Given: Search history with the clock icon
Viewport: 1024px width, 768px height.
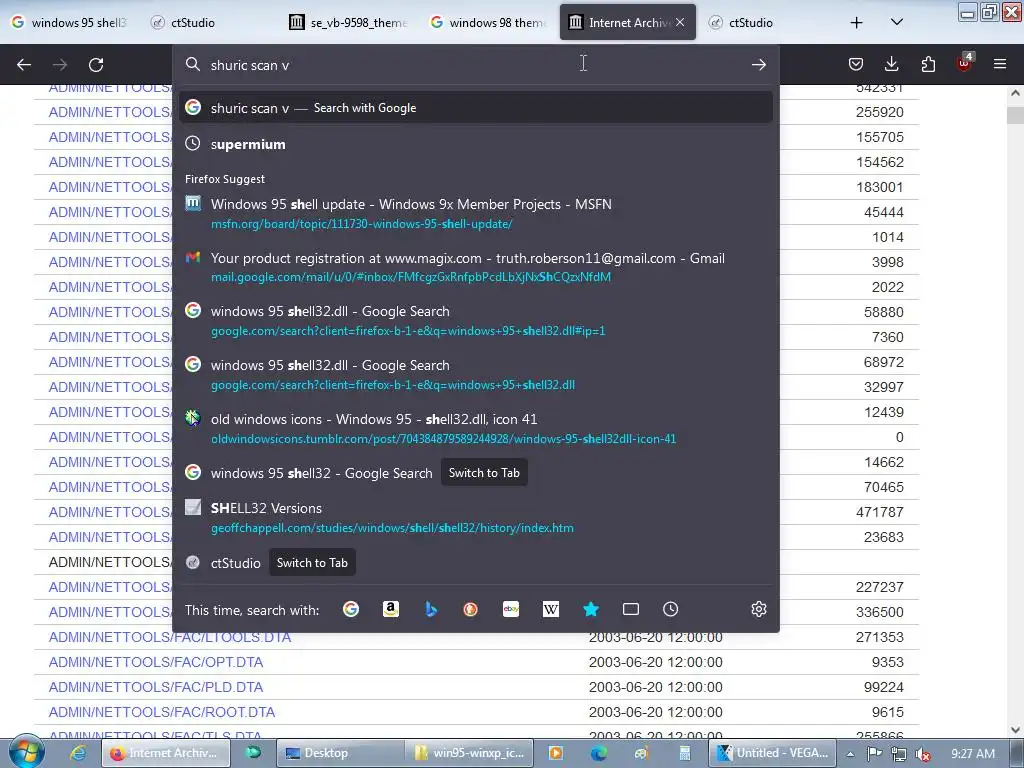Looking at the screenshot, I should [671, 609].
